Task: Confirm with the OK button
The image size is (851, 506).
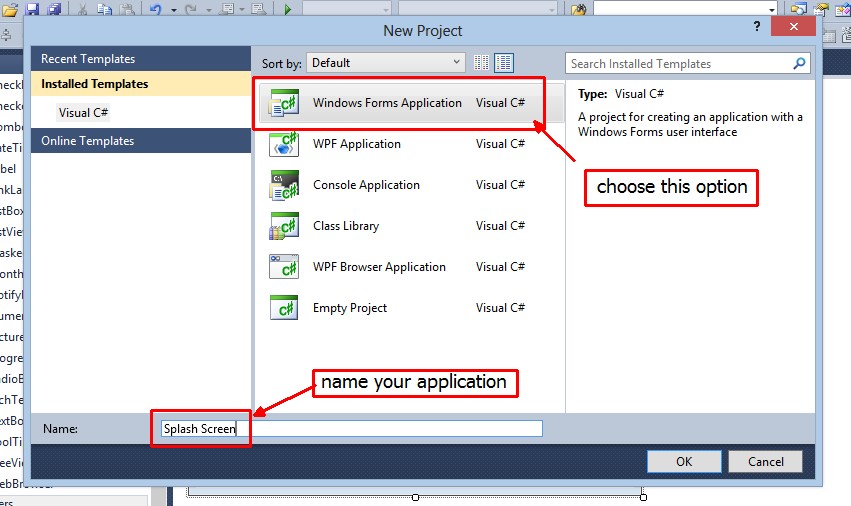Action: [x=684, y=461]
